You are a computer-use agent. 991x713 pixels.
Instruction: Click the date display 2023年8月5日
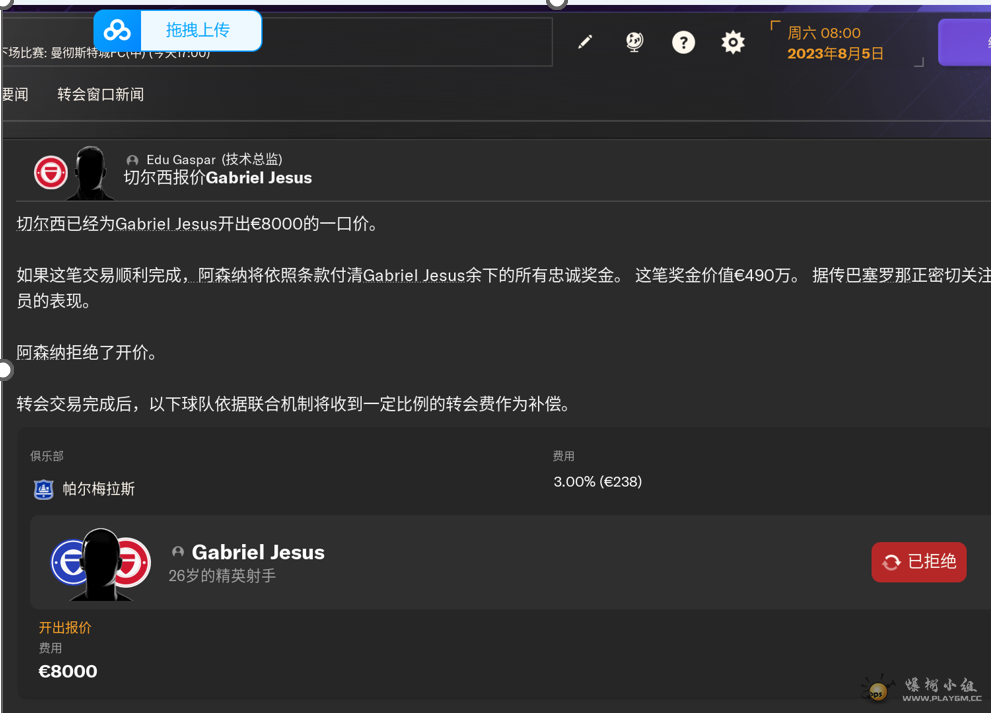click(835, 53)
